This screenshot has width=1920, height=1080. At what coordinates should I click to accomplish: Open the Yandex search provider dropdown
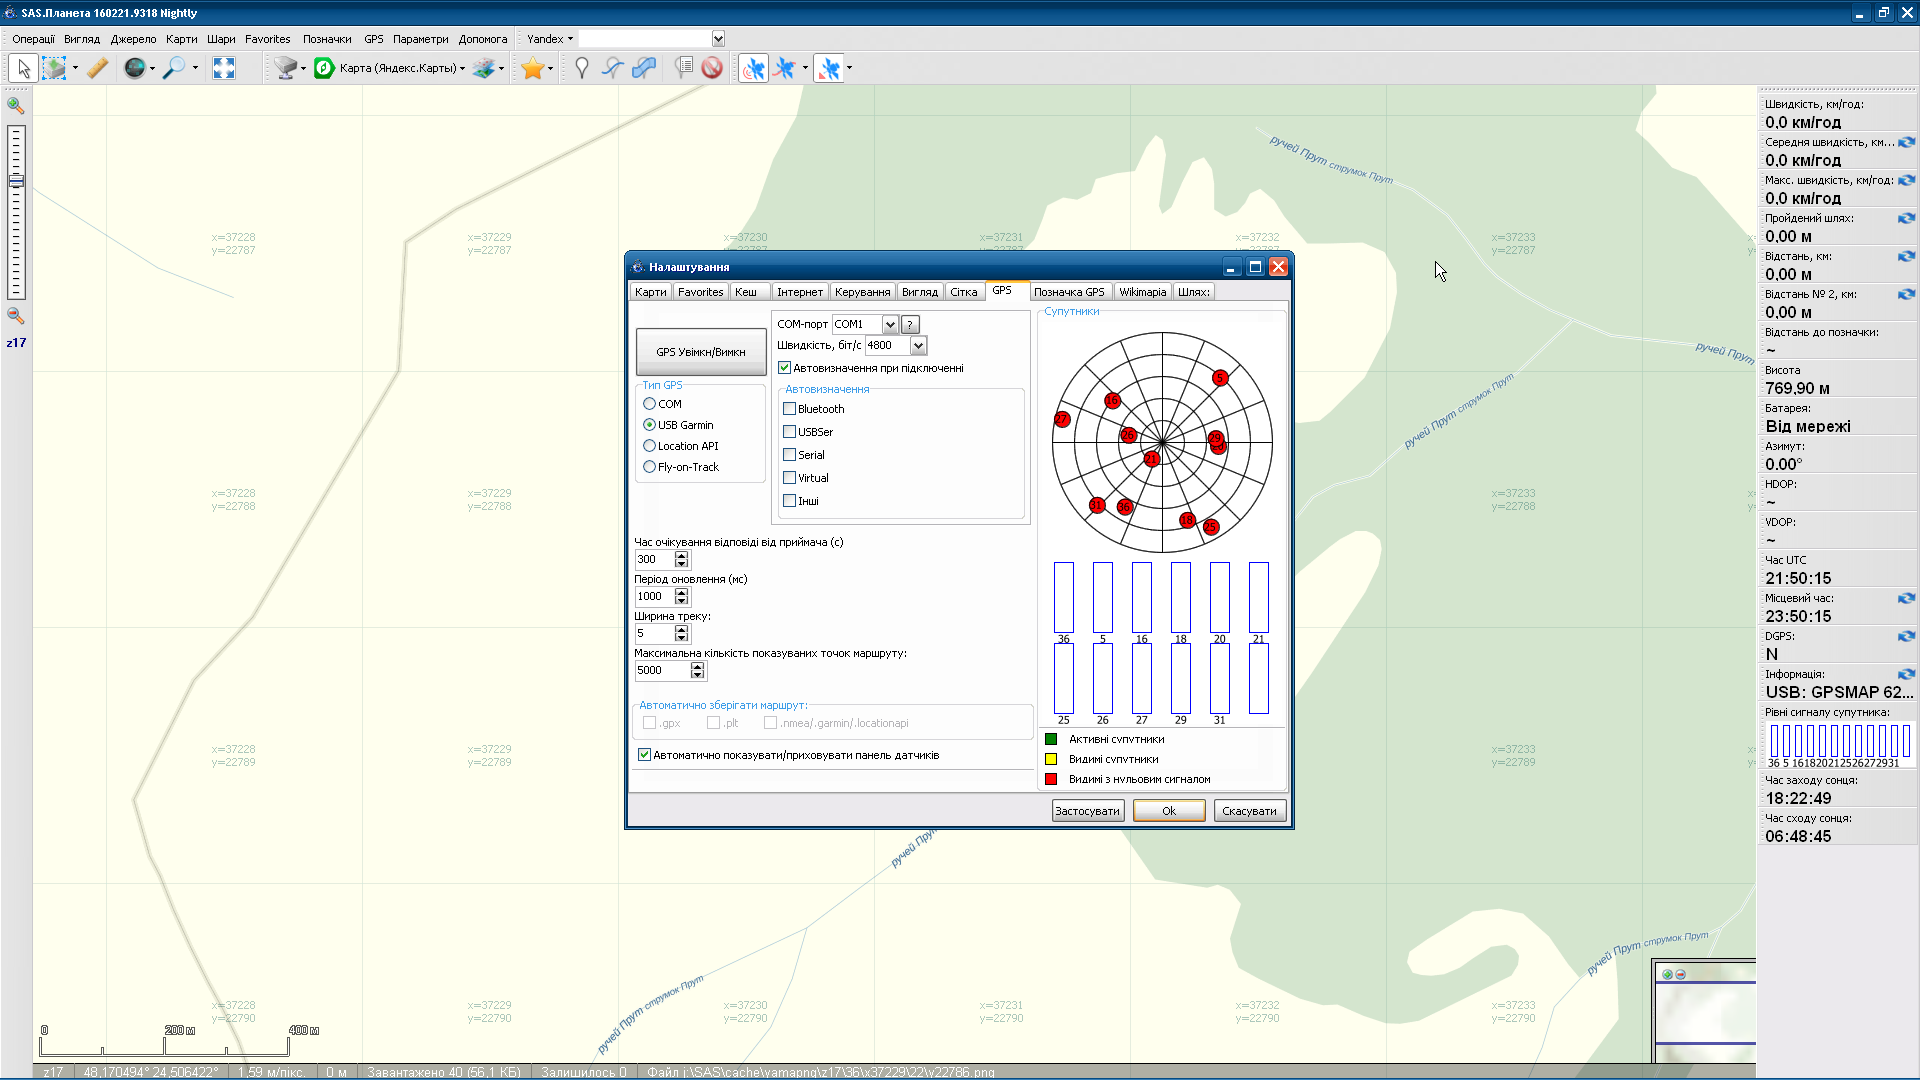(551, 39)
